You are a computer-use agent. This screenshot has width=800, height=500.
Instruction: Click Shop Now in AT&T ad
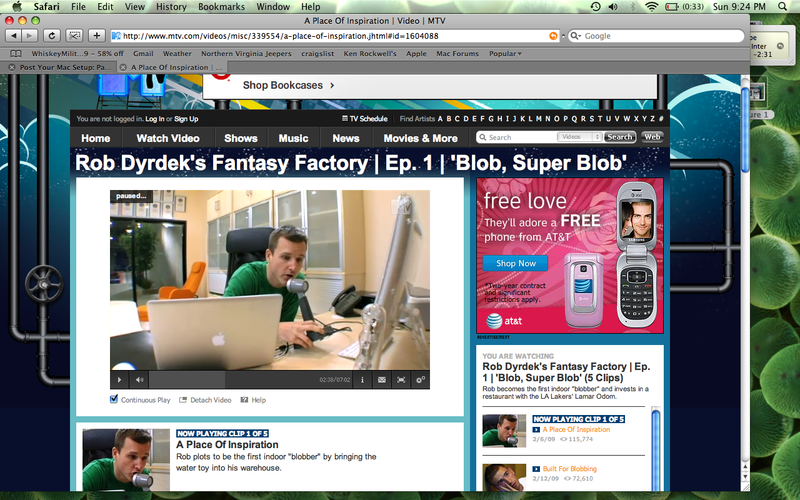coord(516,263)
